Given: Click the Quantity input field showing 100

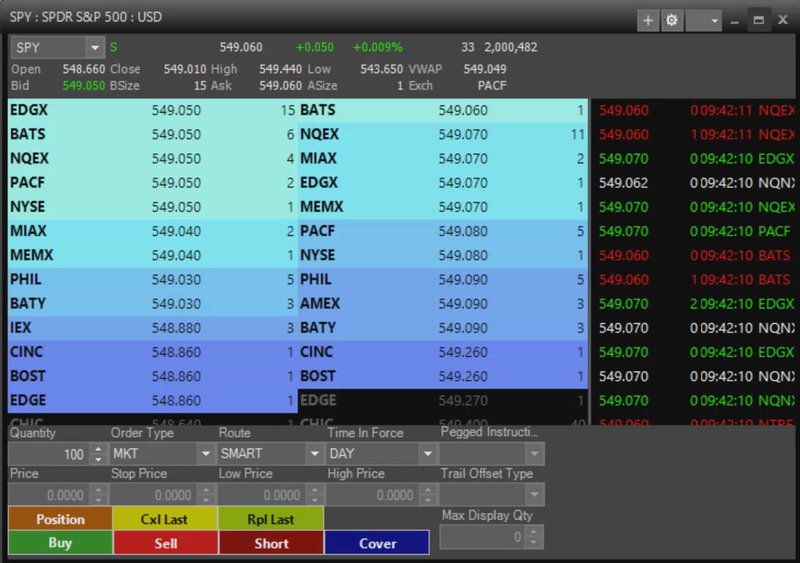Looking at the screenshot, I should (x=48, y=454).
